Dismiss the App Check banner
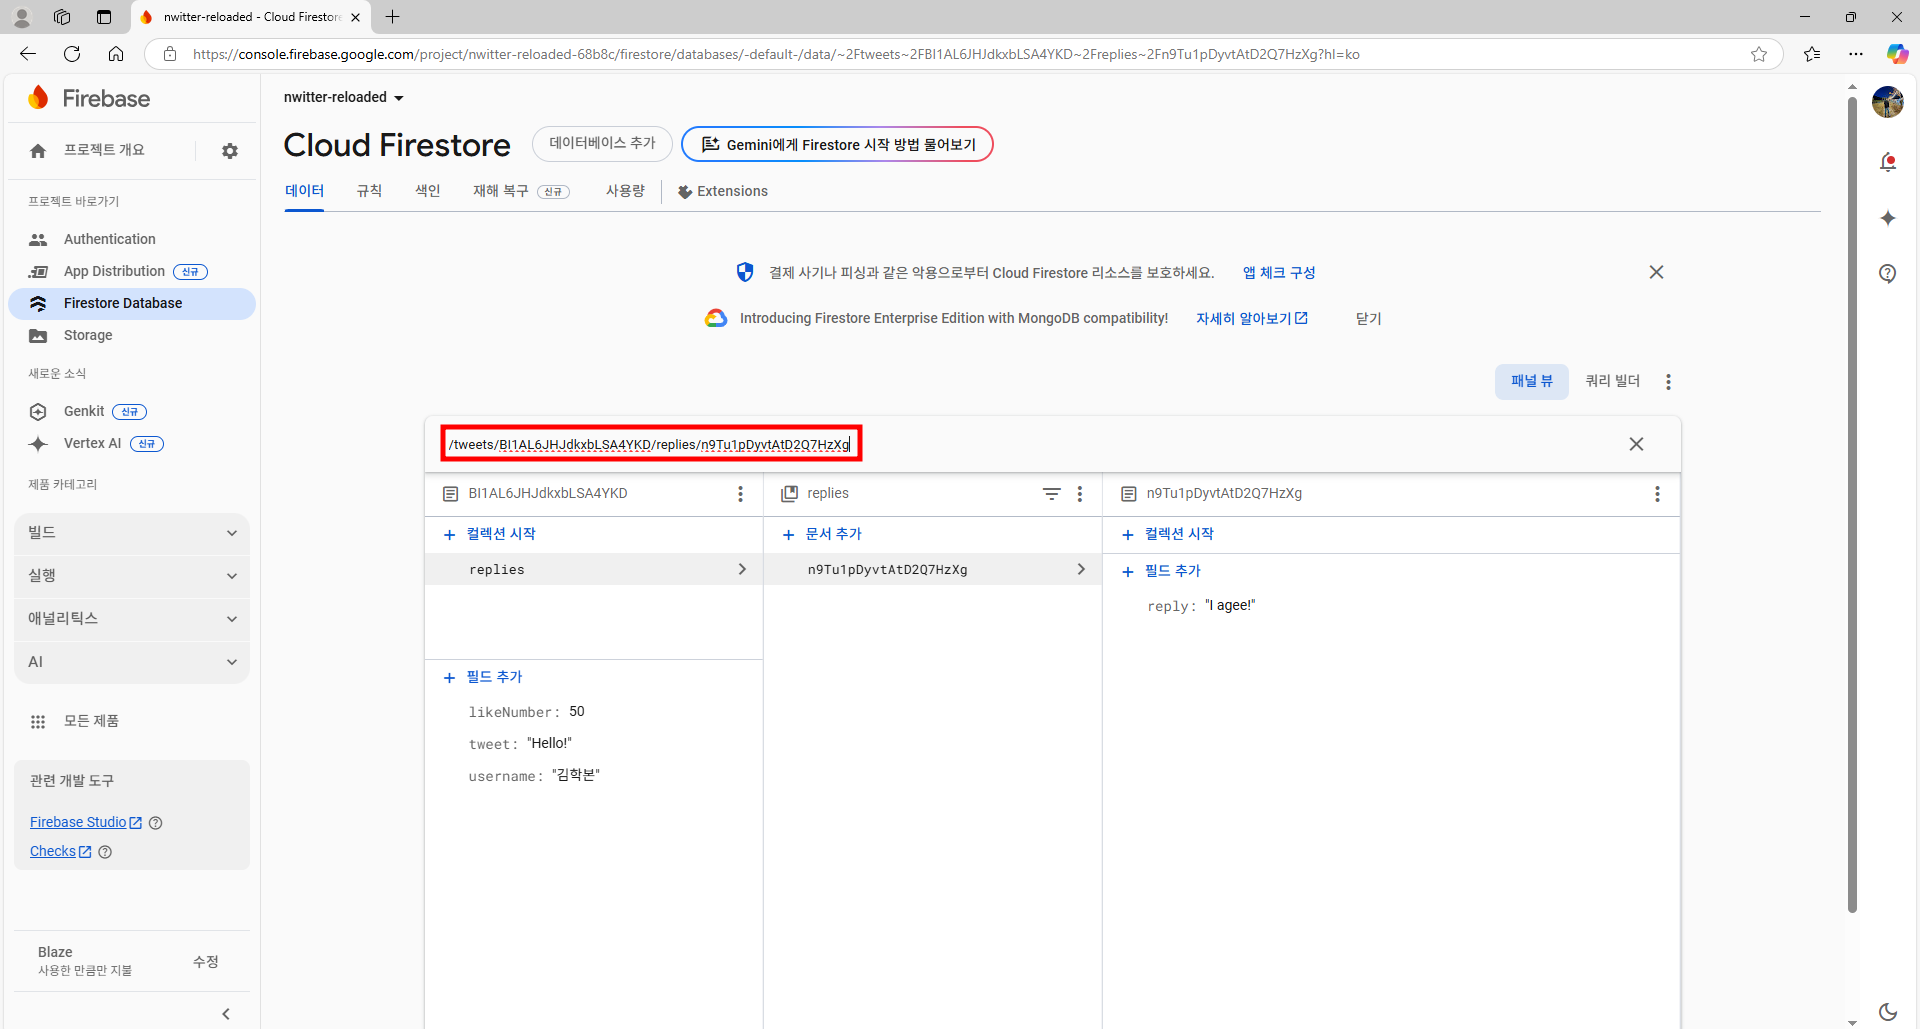The width and height of the screenshot is (1920, 1029). [x=1656, y=272]
